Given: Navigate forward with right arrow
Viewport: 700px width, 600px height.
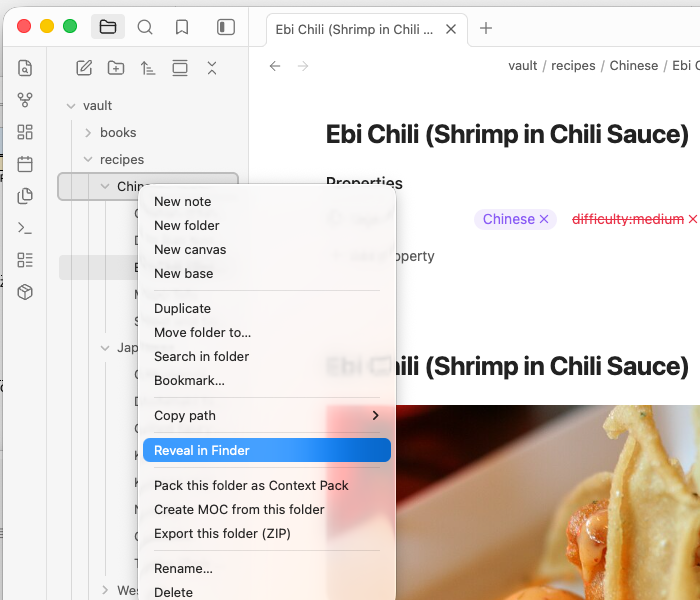Looking at the screenshot, I should (x=303, y=66).
